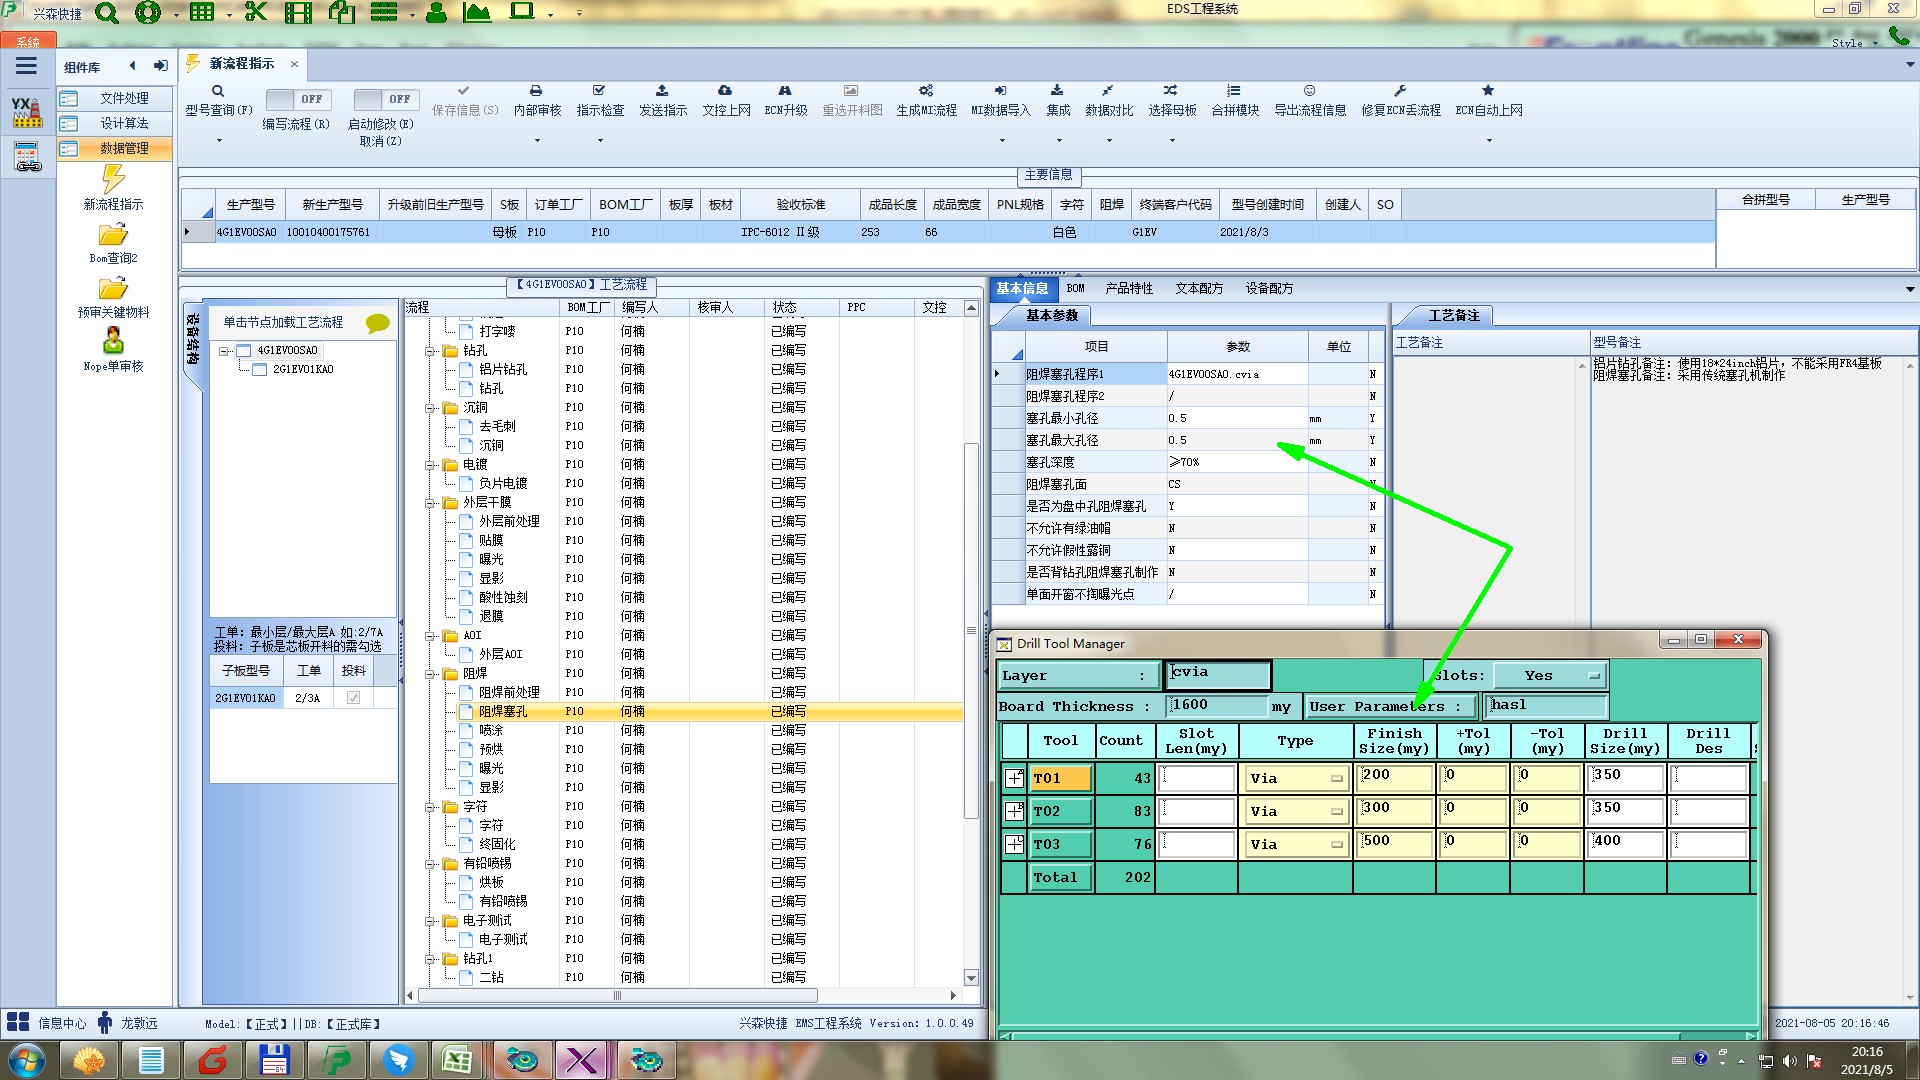
Task: Click the 数据对比 toolbar icon
Action: coord(1108,91)
